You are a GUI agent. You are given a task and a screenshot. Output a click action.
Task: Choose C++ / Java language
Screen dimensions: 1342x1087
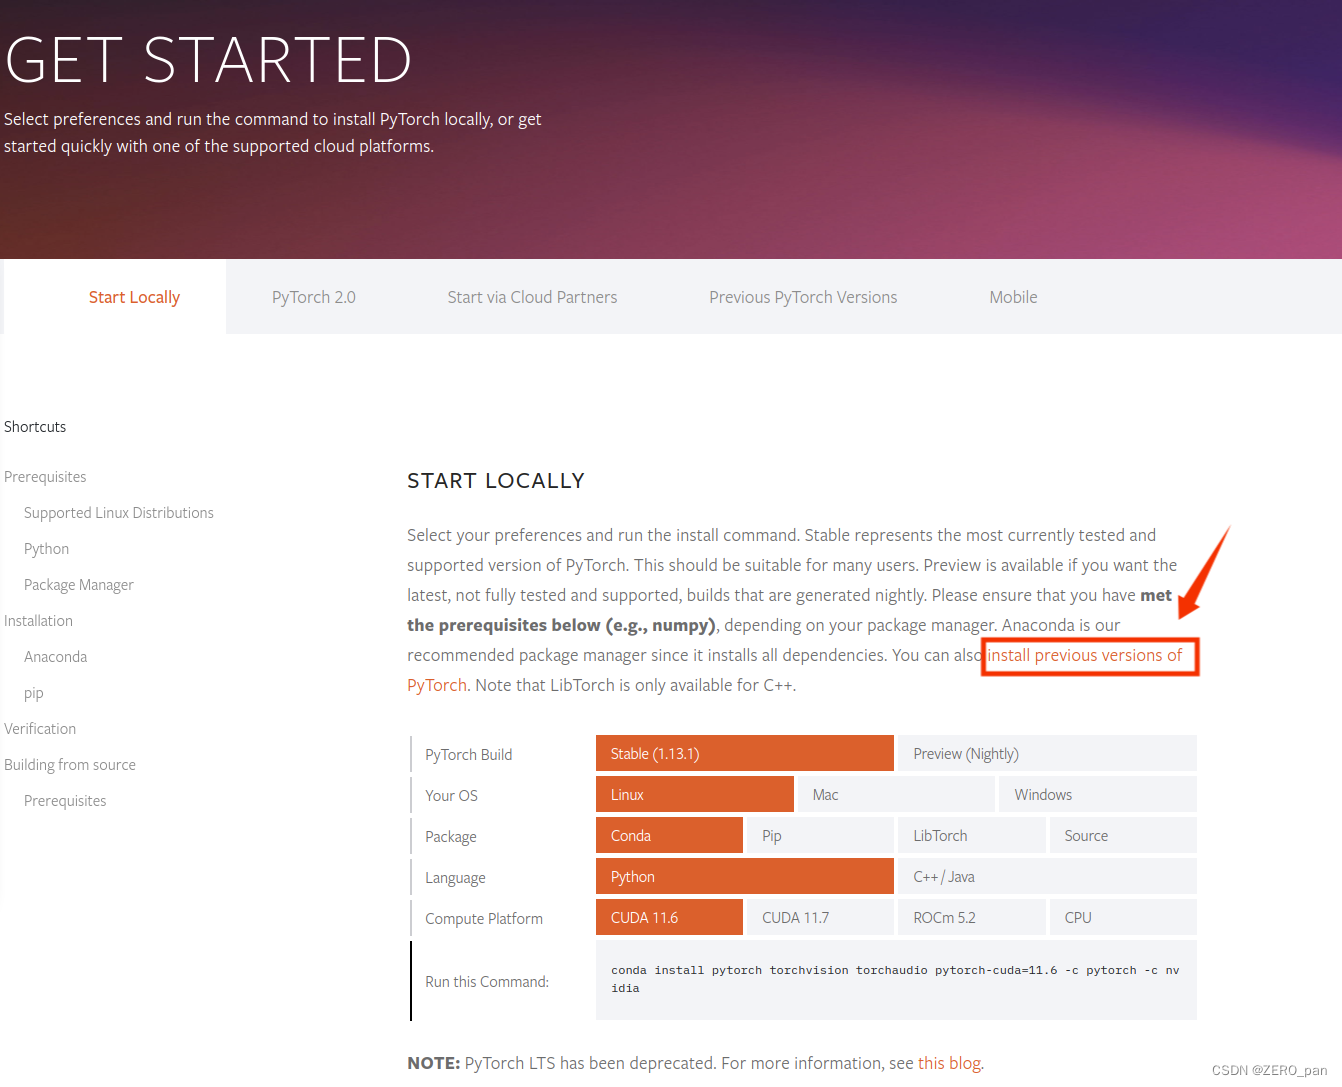coord(1047,876)
